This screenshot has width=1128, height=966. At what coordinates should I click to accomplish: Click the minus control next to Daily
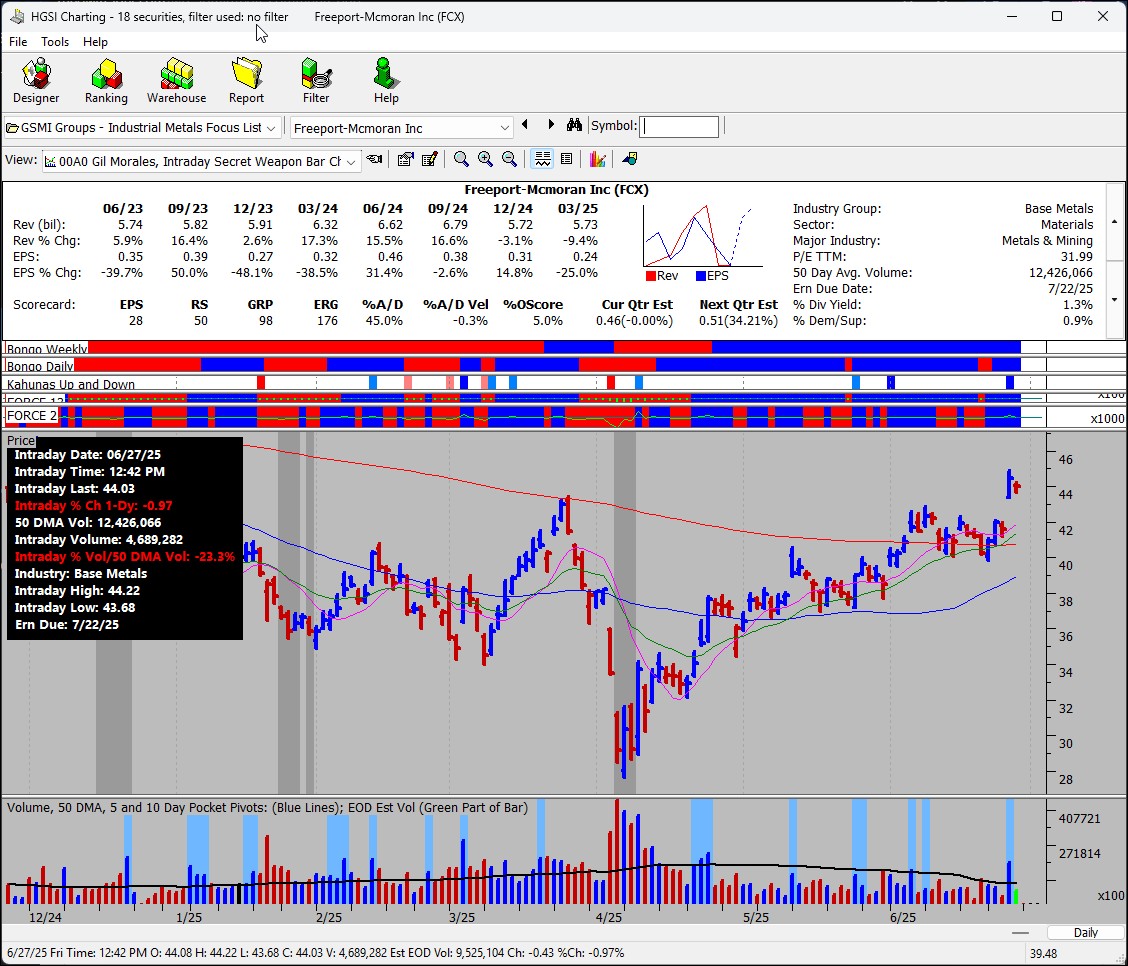click(1019, 933)
